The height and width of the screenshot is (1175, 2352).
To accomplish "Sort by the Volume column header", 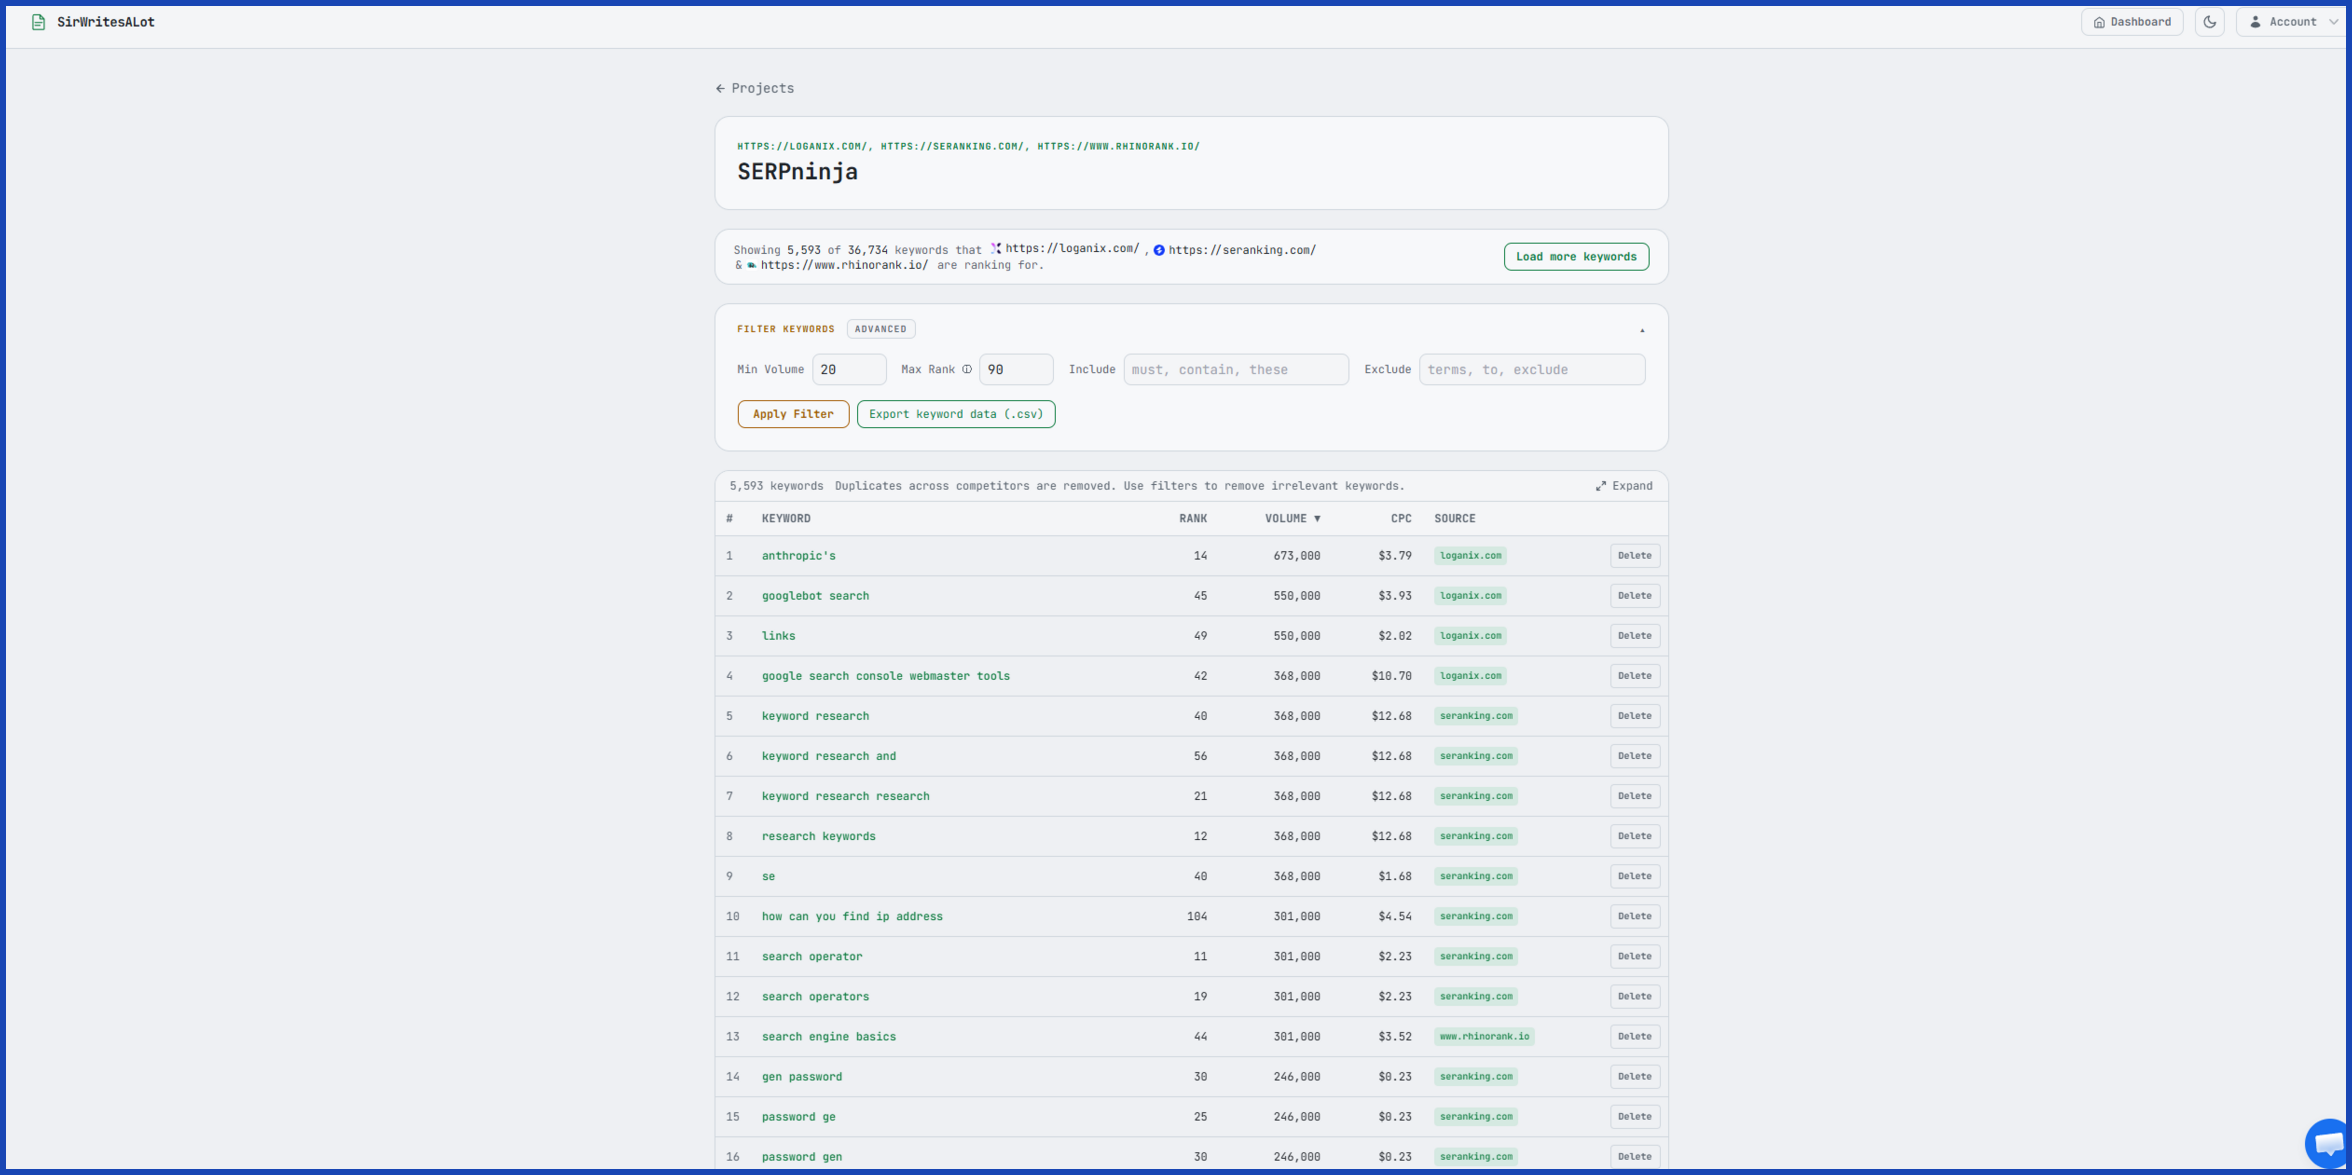I will pos(1292,519).
